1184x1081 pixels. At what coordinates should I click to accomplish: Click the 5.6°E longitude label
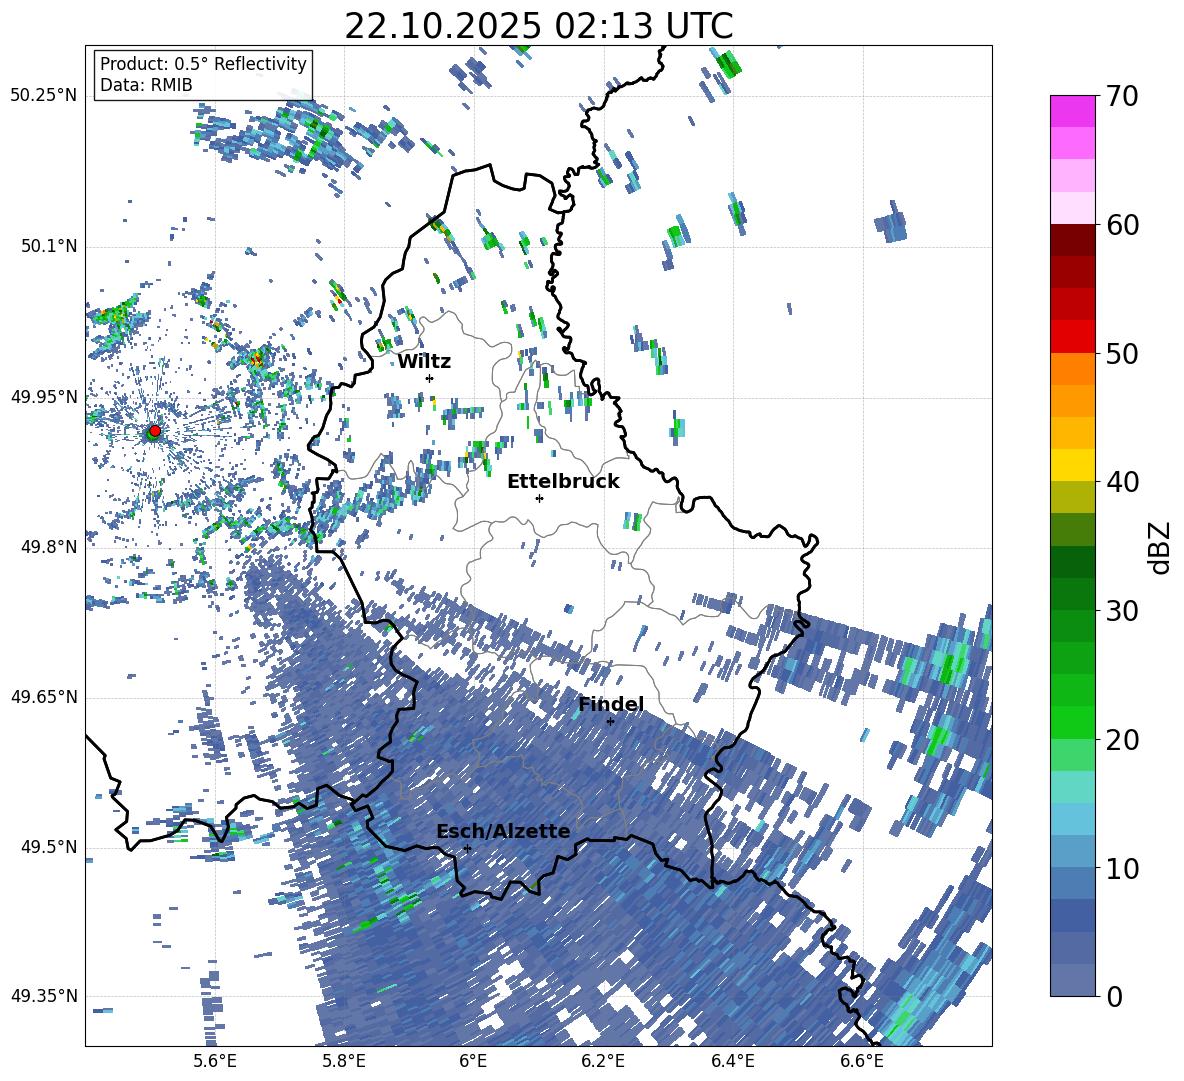(214, 1061)
